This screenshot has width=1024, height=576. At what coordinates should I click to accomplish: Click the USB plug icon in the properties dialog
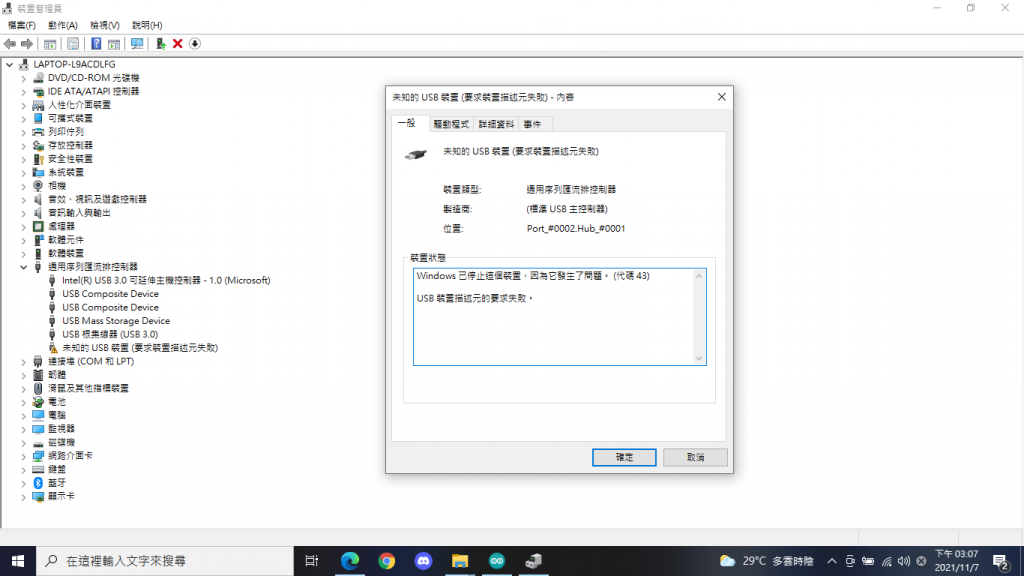(x=415, y=155)
